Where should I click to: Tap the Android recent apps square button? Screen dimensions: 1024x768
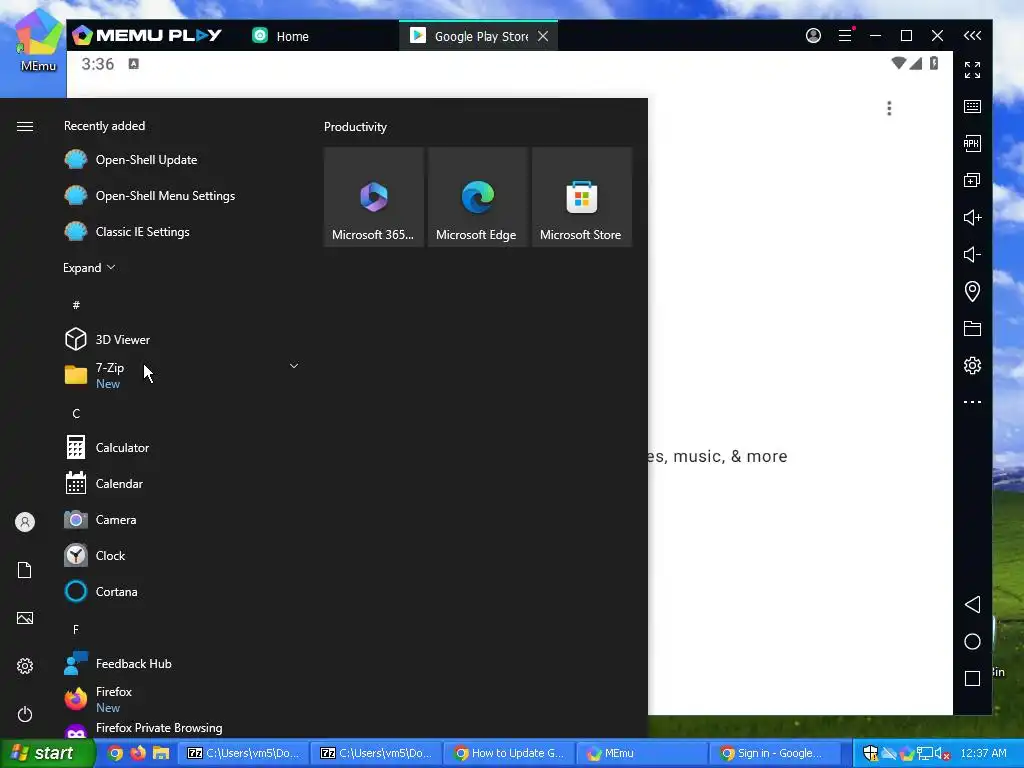pyautogui.click(x=972, y=679)
